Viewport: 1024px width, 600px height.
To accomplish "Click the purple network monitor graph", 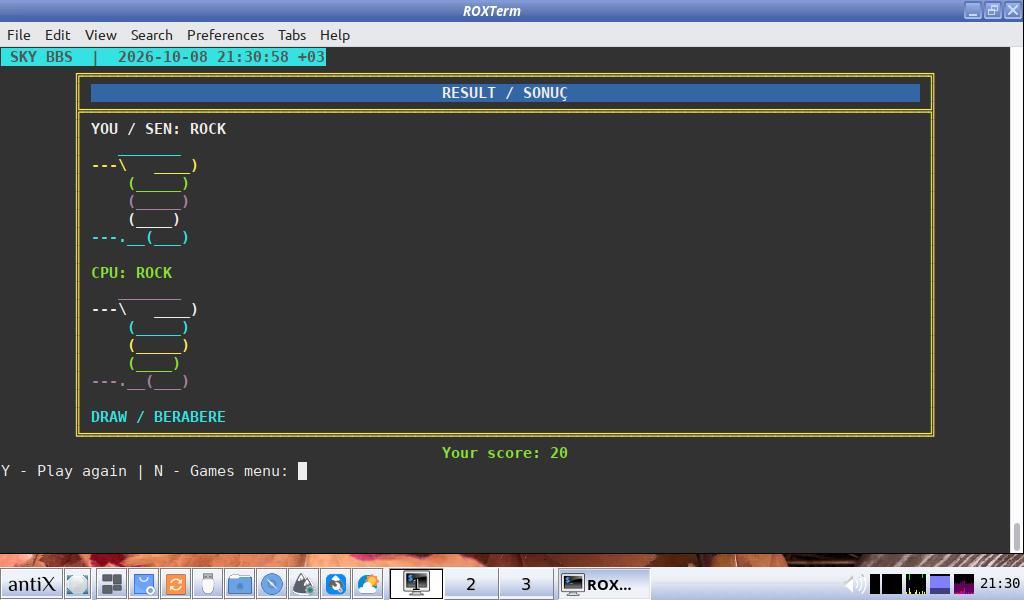I will tap(964, 584).
